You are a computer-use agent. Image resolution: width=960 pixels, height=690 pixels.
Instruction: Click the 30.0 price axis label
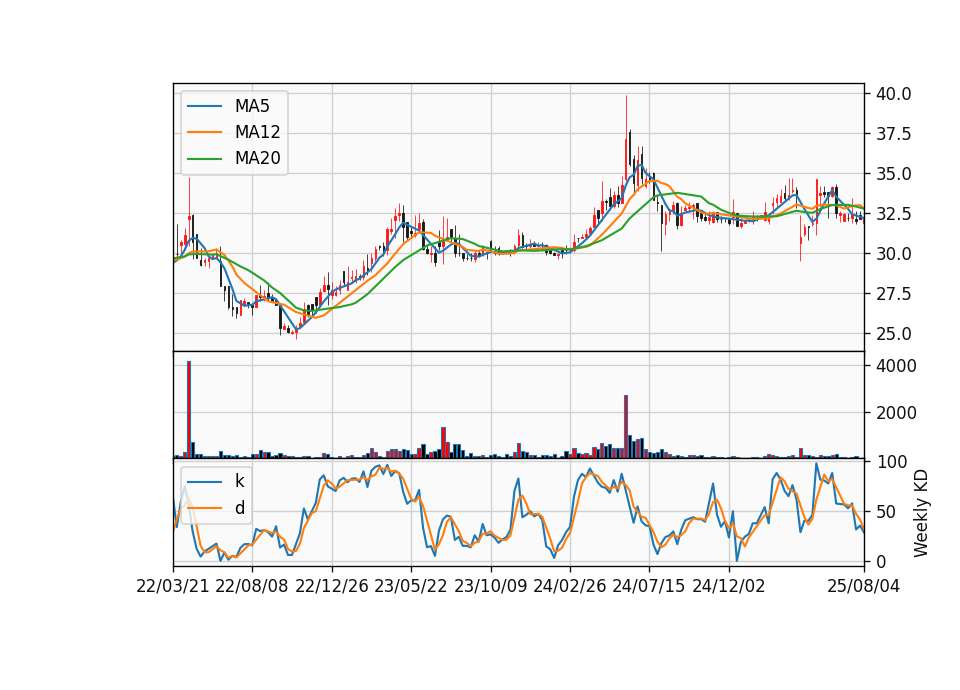coord(893,253)
